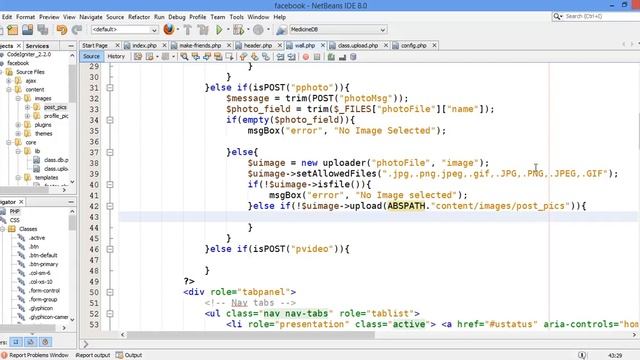Click the Build Project hammer icon
Viewport: 640px width, 360px height.
[188, 30]
